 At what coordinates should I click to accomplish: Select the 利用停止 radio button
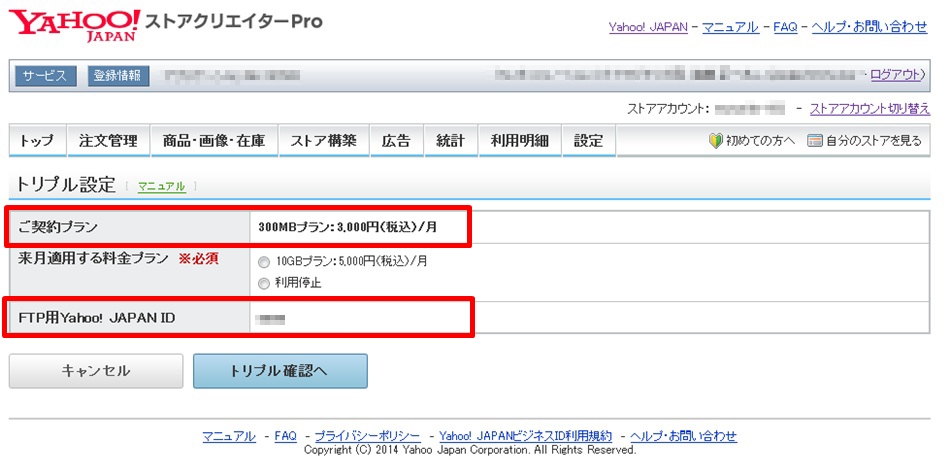click(x=263, y=283)
